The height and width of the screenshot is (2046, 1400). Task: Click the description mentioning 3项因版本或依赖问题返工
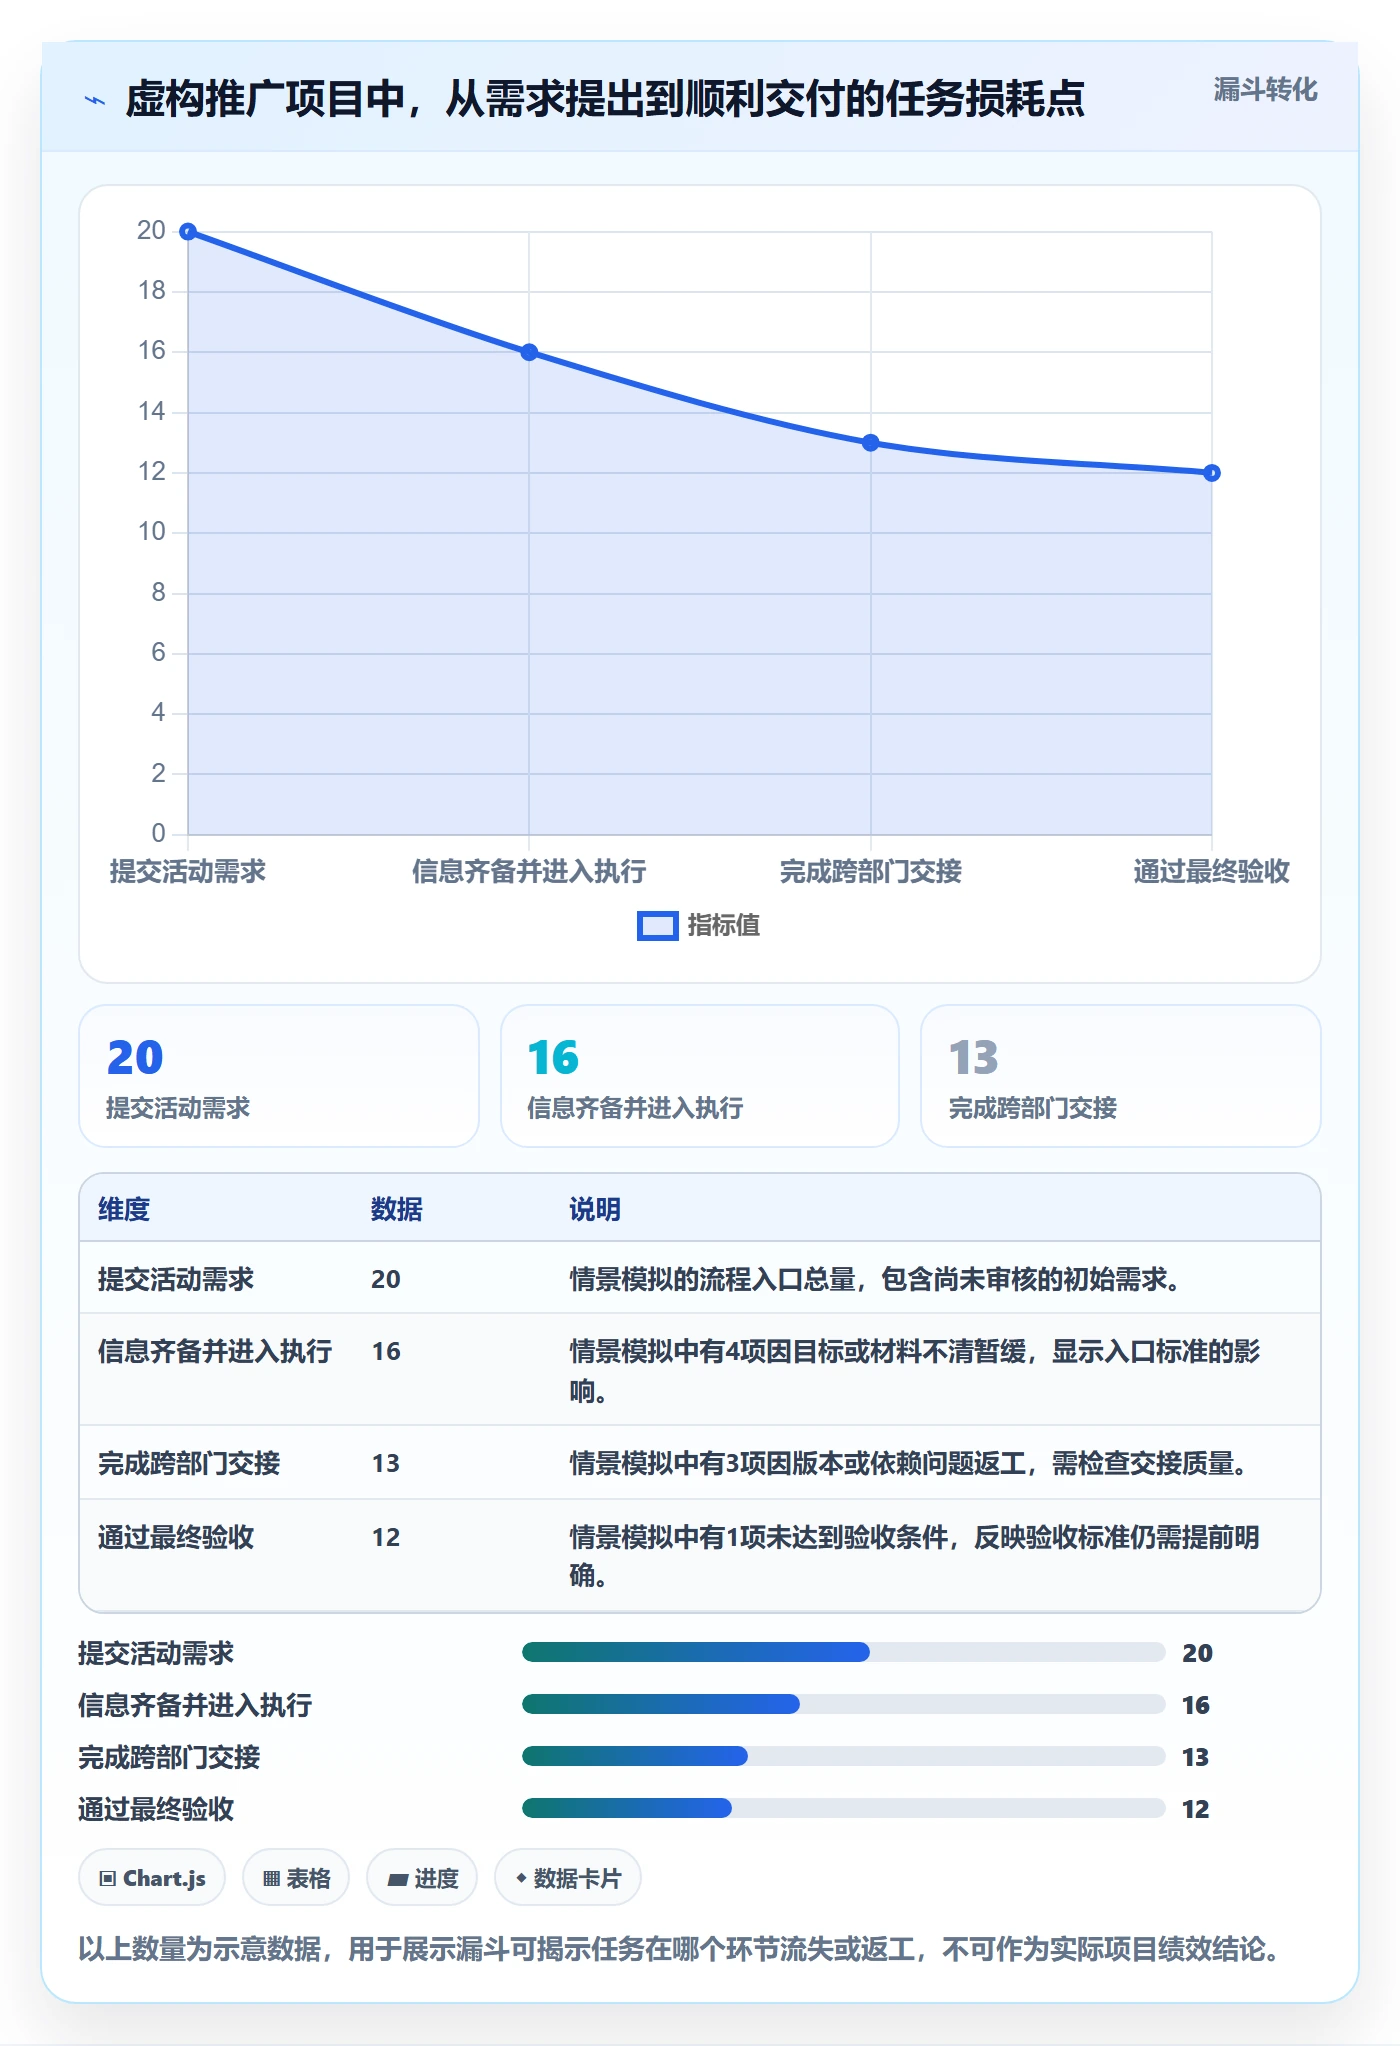[908, 1463]
